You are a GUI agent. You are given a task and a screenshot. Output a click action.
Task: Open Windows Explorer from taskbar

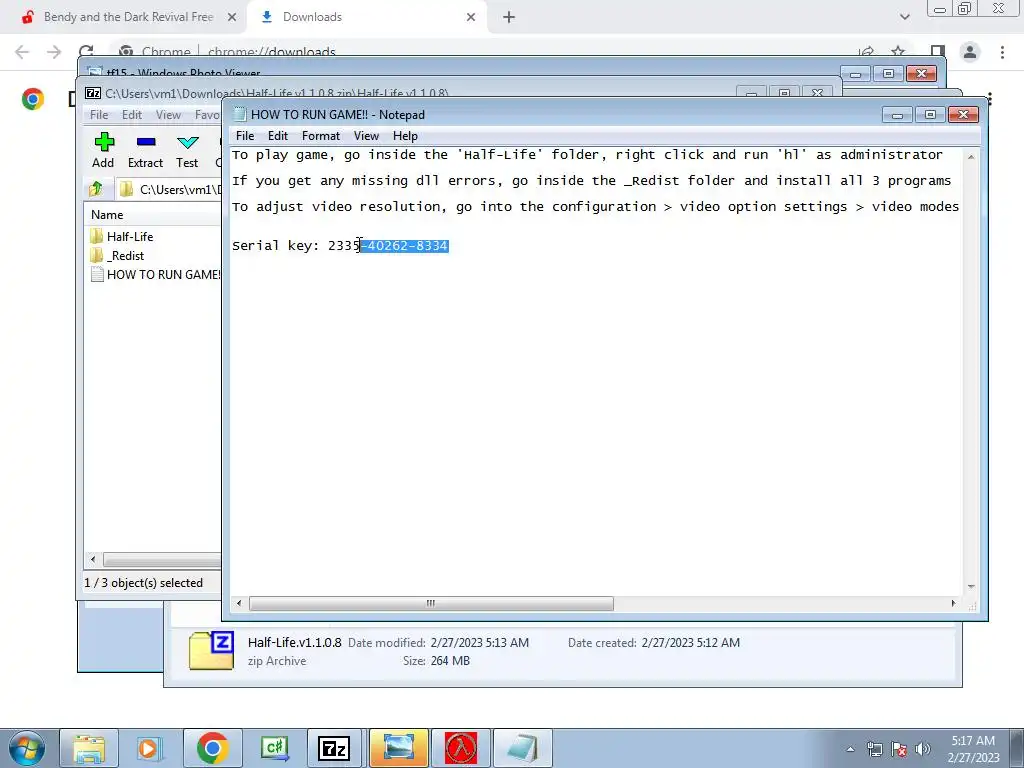click(x=89, y=748)
